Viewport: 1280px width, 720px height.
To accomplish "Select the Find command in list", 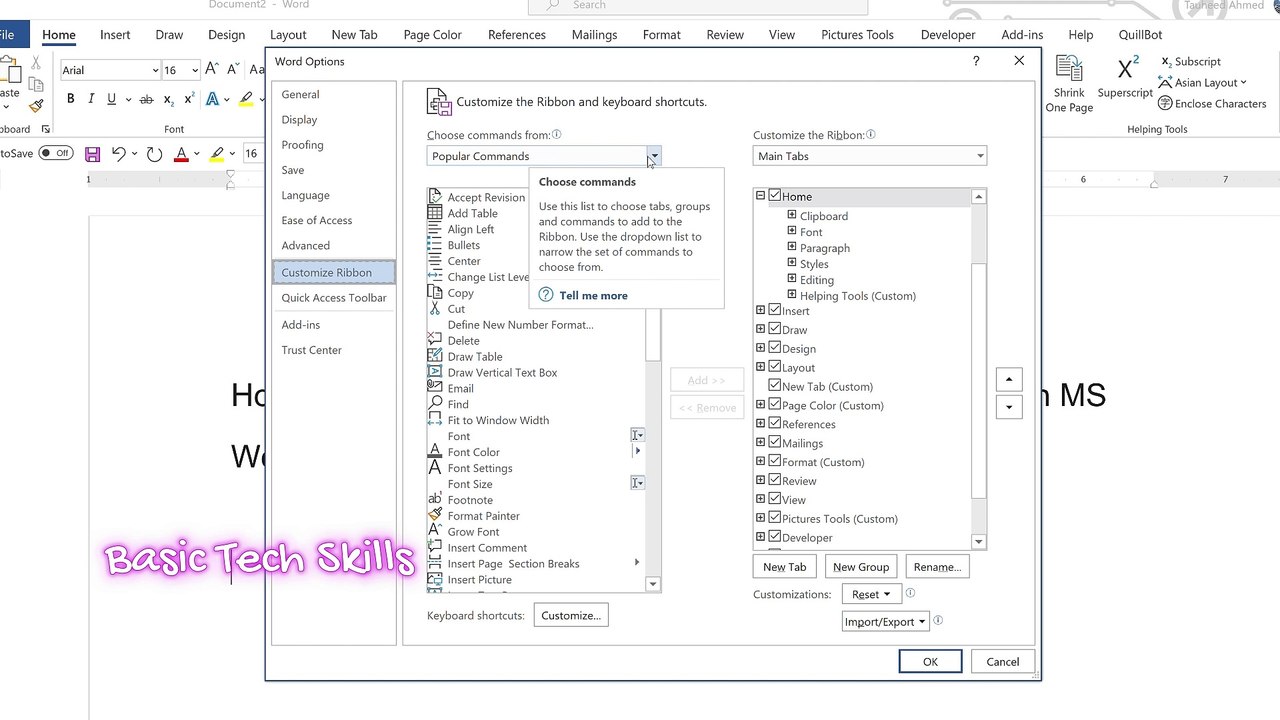I will coord(458,404).
